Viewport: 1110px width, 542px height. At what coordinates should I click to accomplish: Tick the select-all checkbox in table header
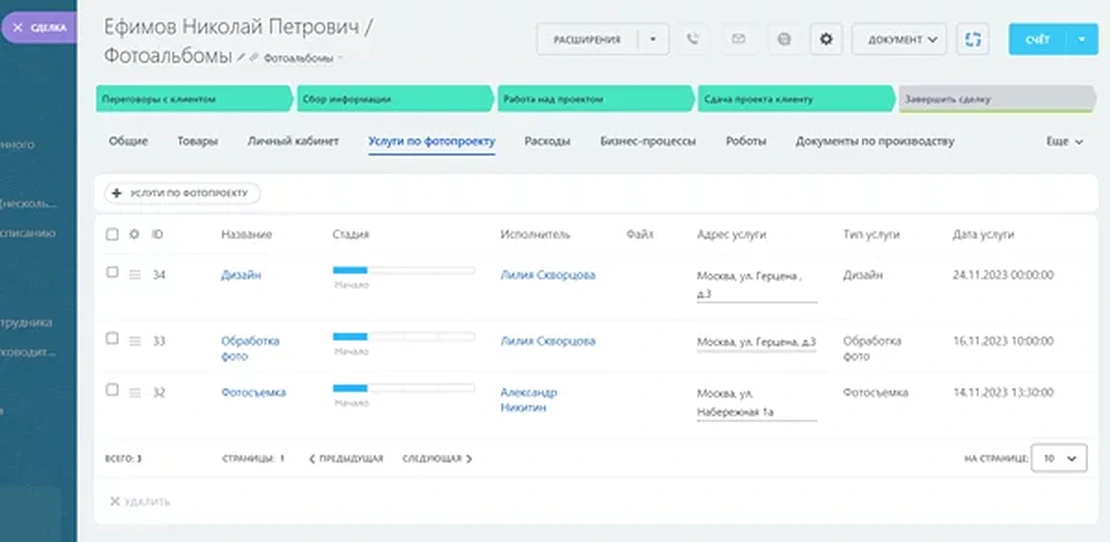click(x=112, y=235)
